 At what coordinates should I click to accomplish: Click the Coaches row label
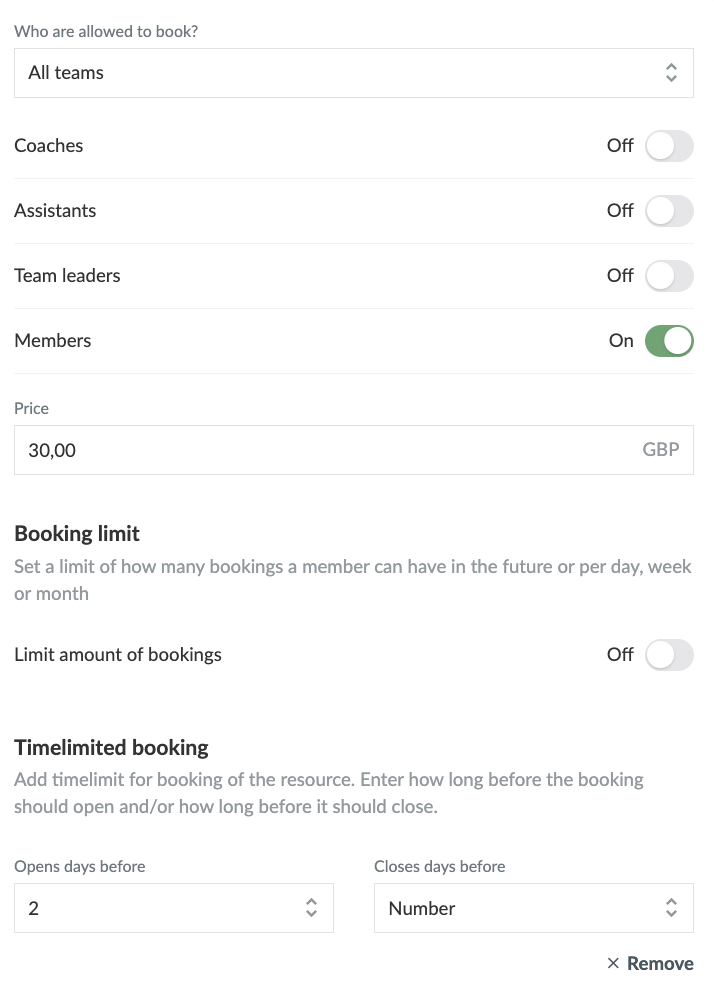tap(49, 146)
